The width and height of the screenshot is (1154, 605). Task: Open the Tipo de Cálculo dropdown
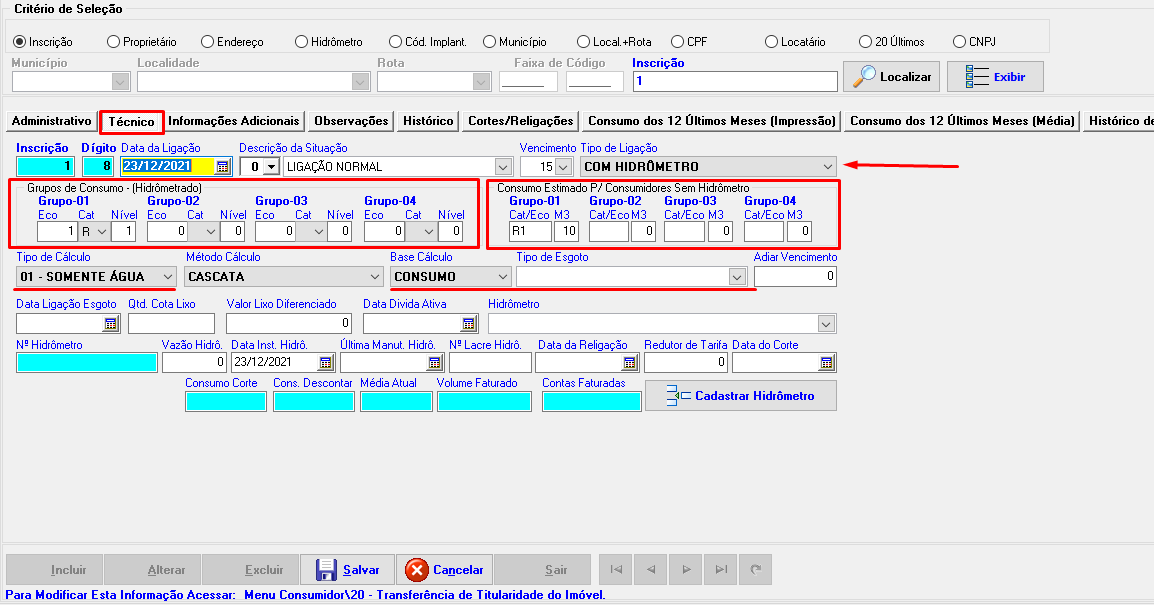167,276
